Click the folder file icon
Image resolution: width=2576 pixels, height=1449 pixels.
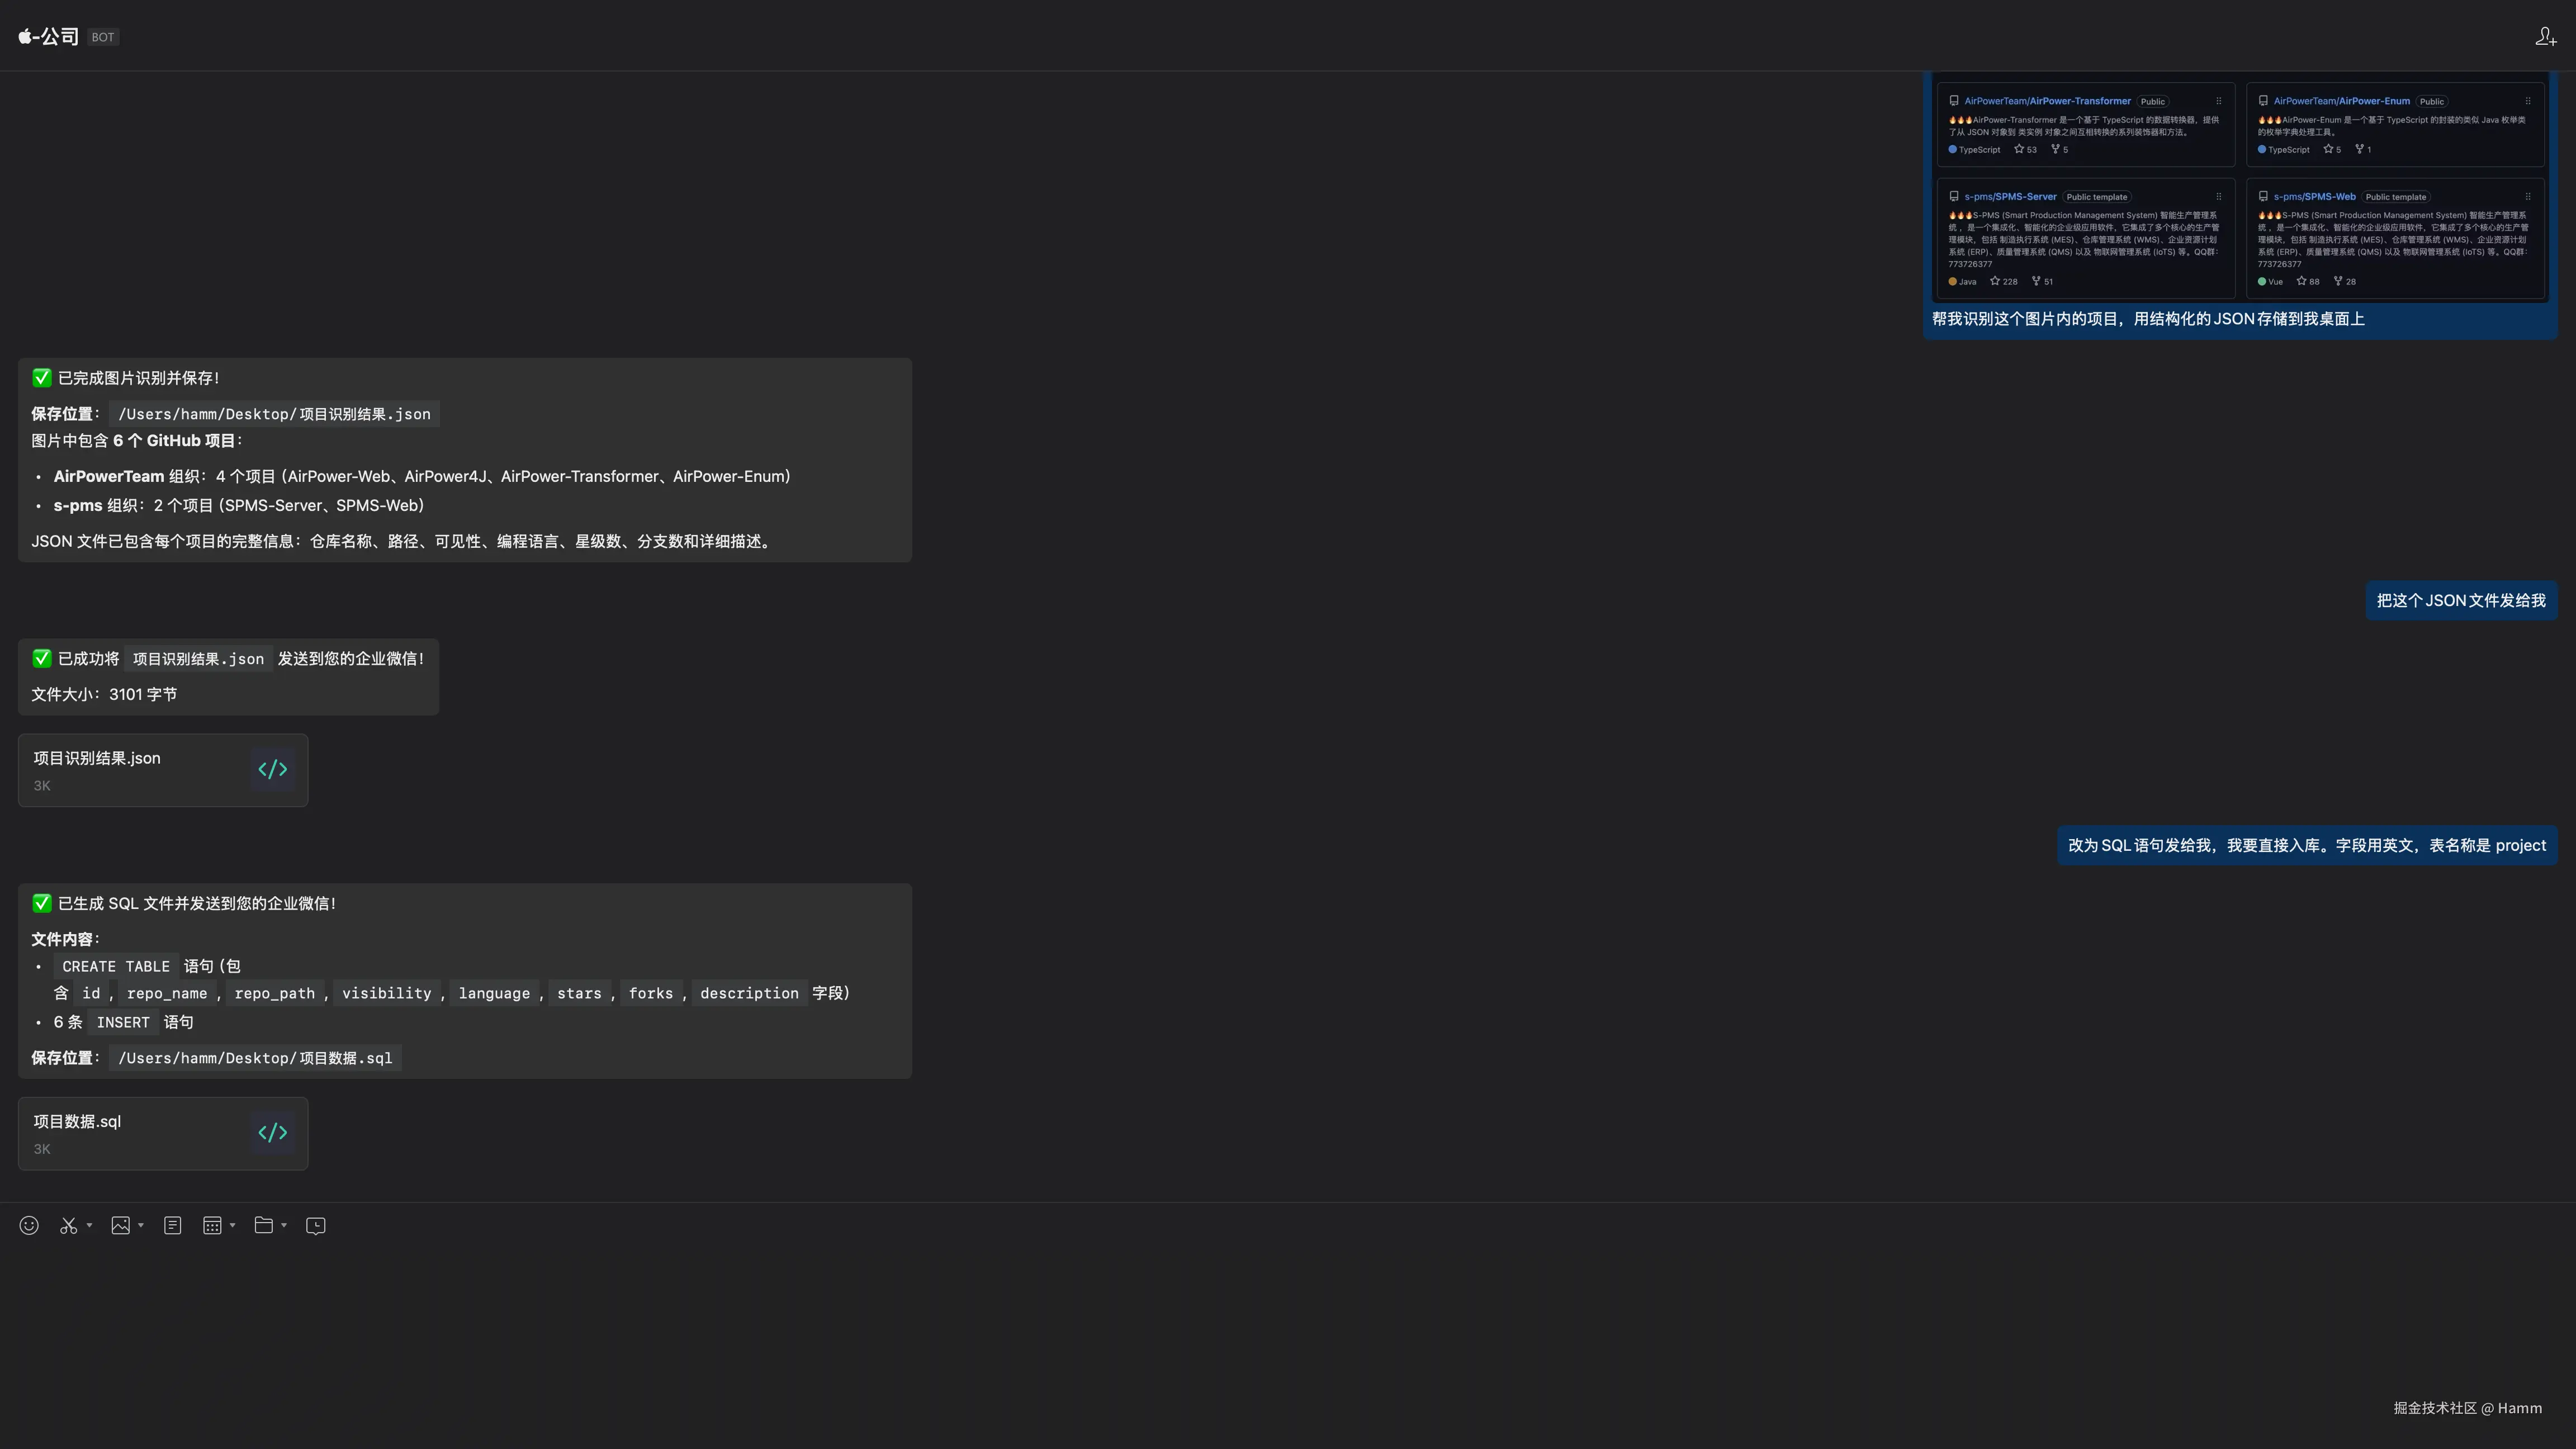point(264,1225)
